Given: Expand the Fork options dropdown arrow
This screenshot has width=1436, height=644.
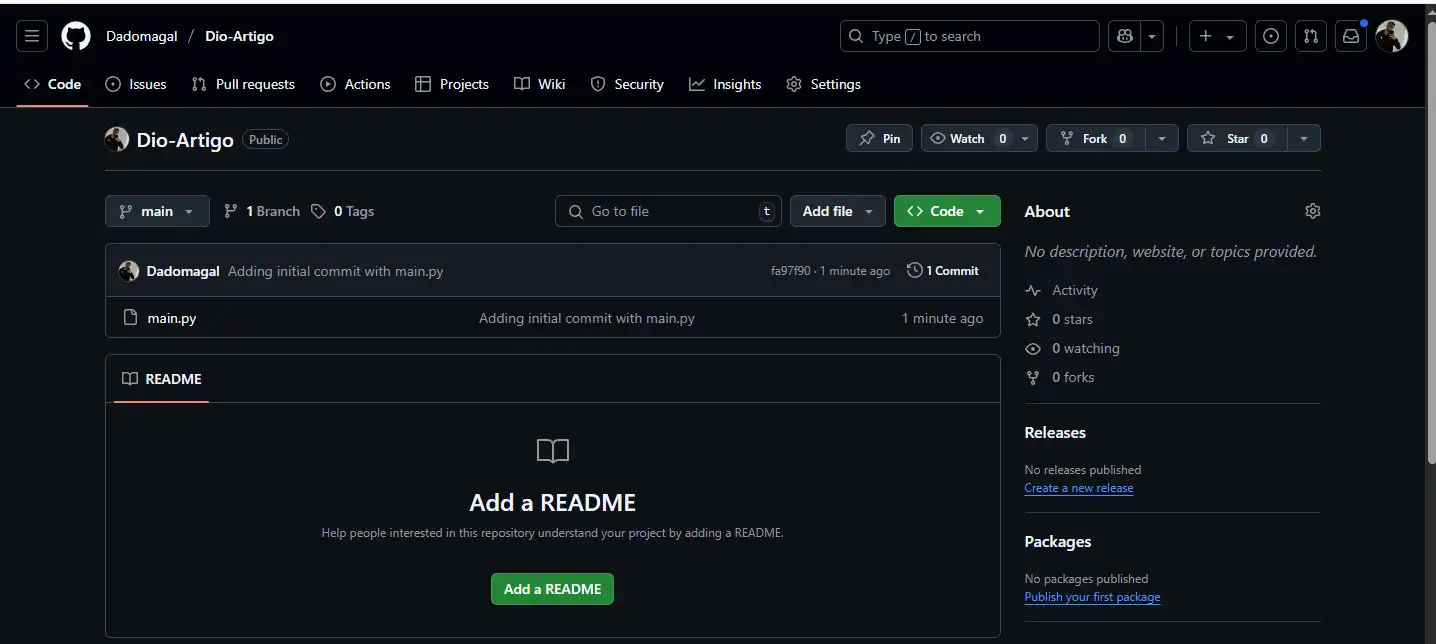Looking at the screenshot, I should coord(1161,139).
